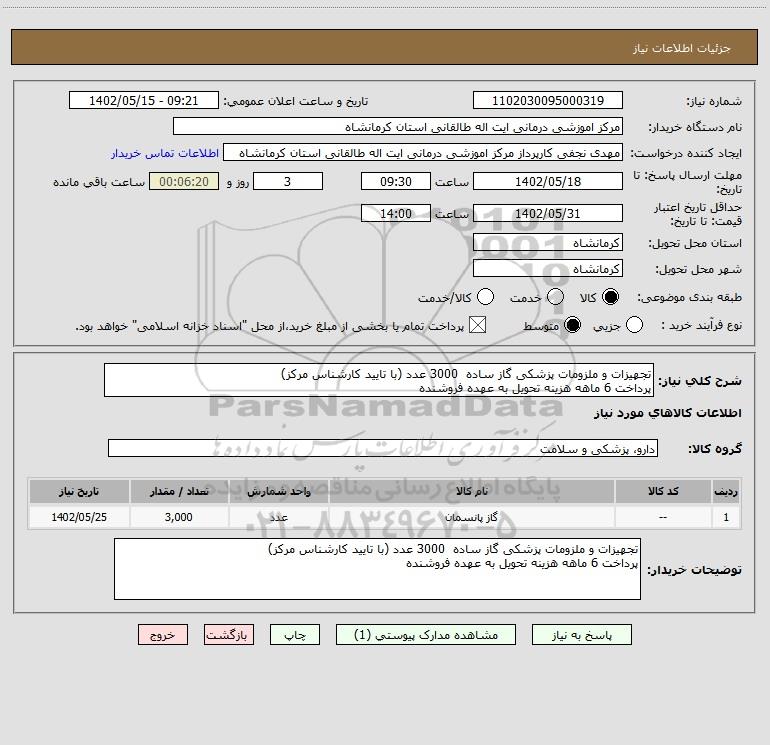The height and width of the screenshot is (745, 770).
Task: Click the announcement date field 1402/05/15 - 09:21
Action: coord(144,101)
